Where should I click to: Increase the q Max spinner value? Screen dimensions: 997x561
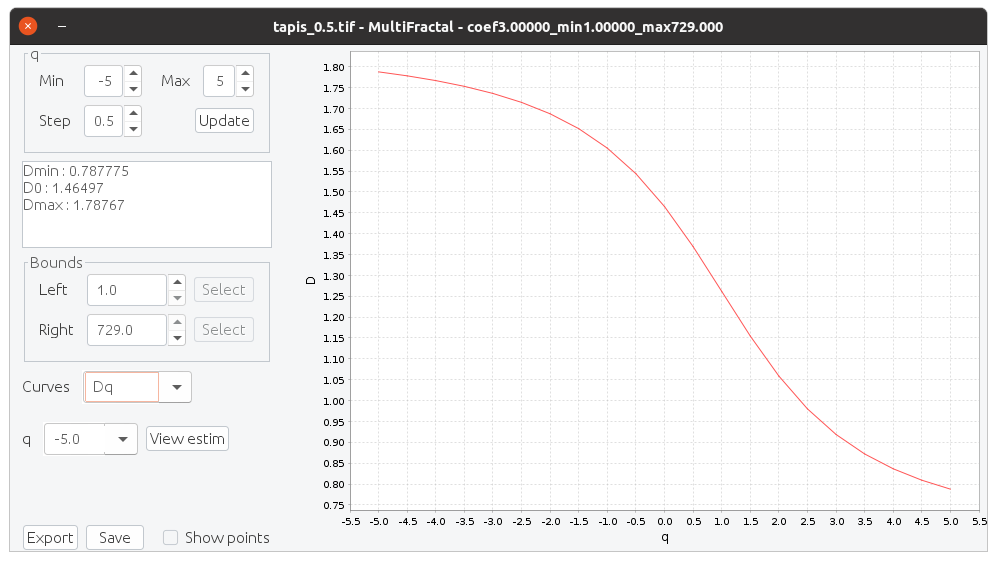click(245, 74)
